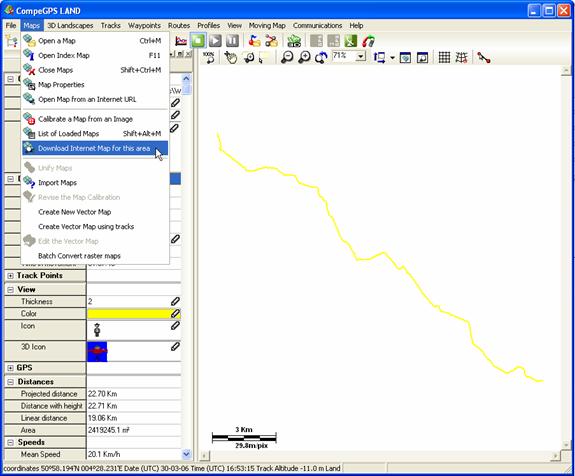Choose Calibrate a Map from an Image
Image resolution: width=575 pixels, height=476 pixels.
tap(95, 119)
